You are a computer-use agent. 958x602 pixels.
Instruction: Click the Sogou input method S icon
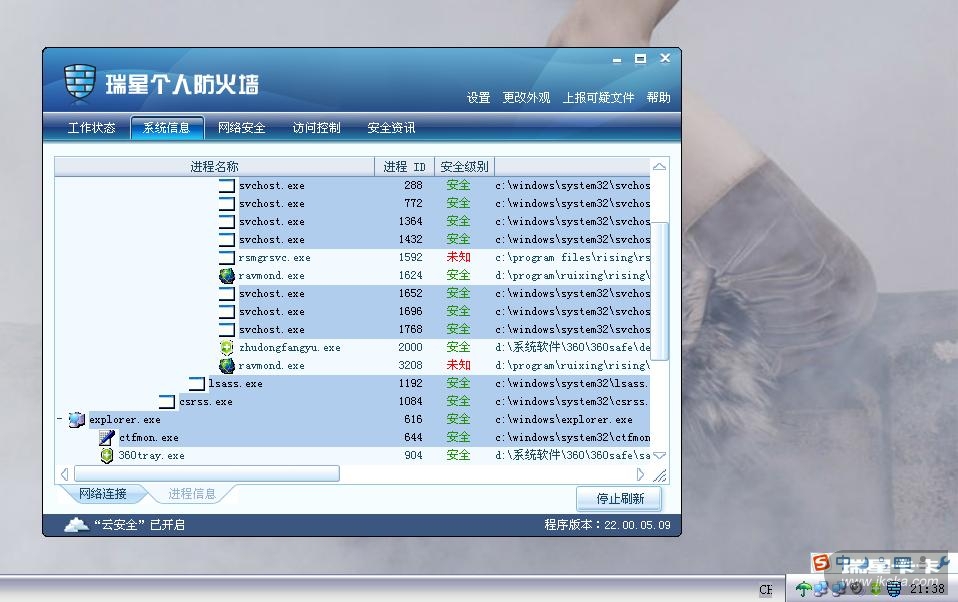coord(821,562)
